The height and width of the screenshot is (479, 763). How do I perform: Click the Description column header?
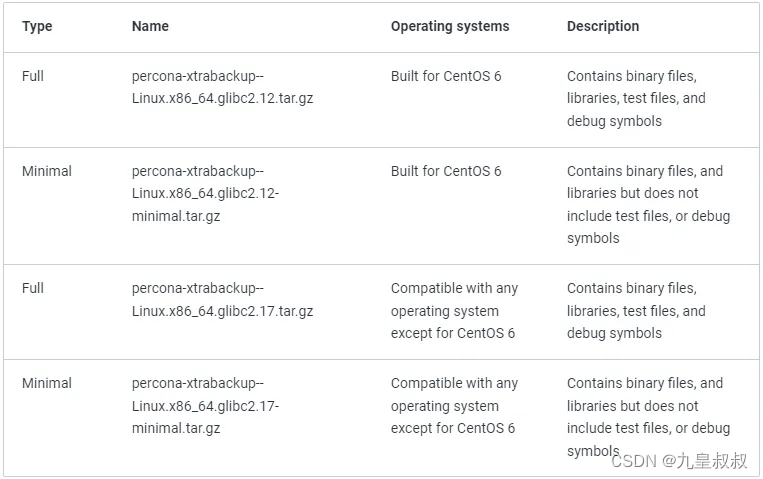602,26
